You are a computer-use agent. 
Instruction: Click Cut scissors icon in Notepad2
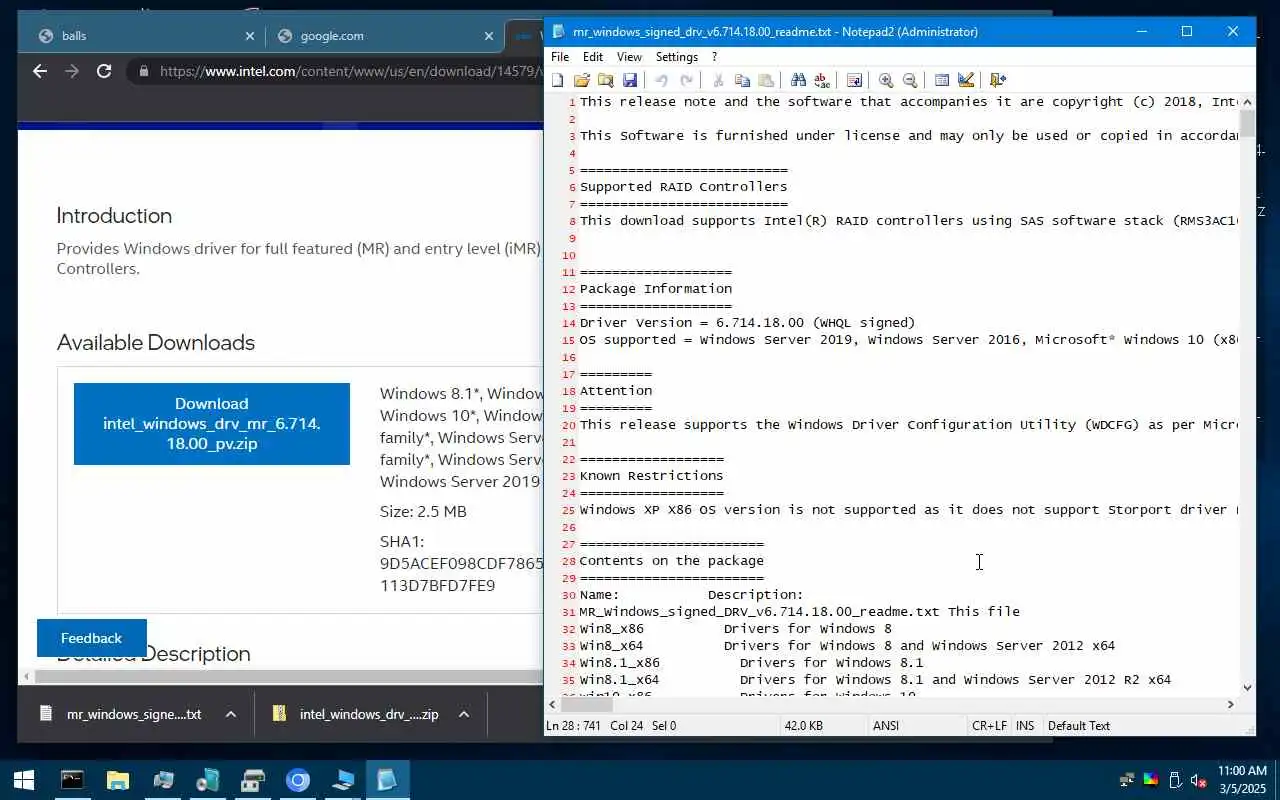[718, 80]
